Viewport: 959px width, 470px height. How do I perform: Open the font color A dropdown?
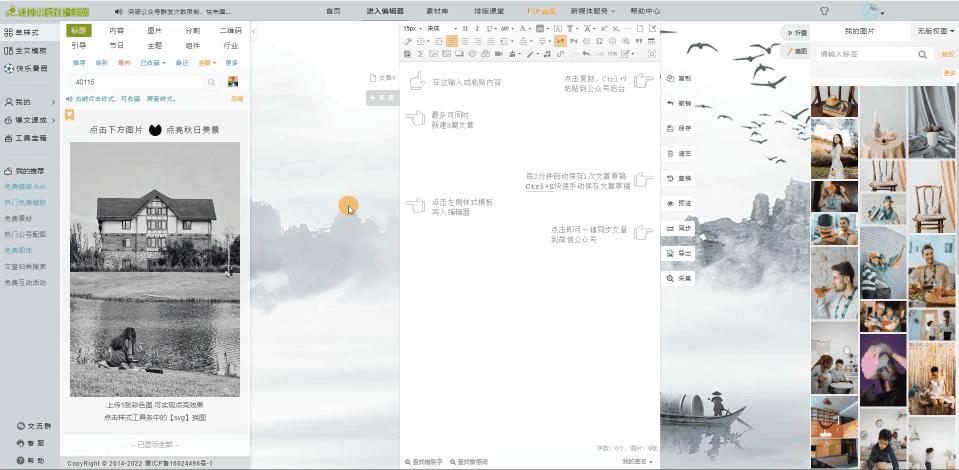point(525,29)
